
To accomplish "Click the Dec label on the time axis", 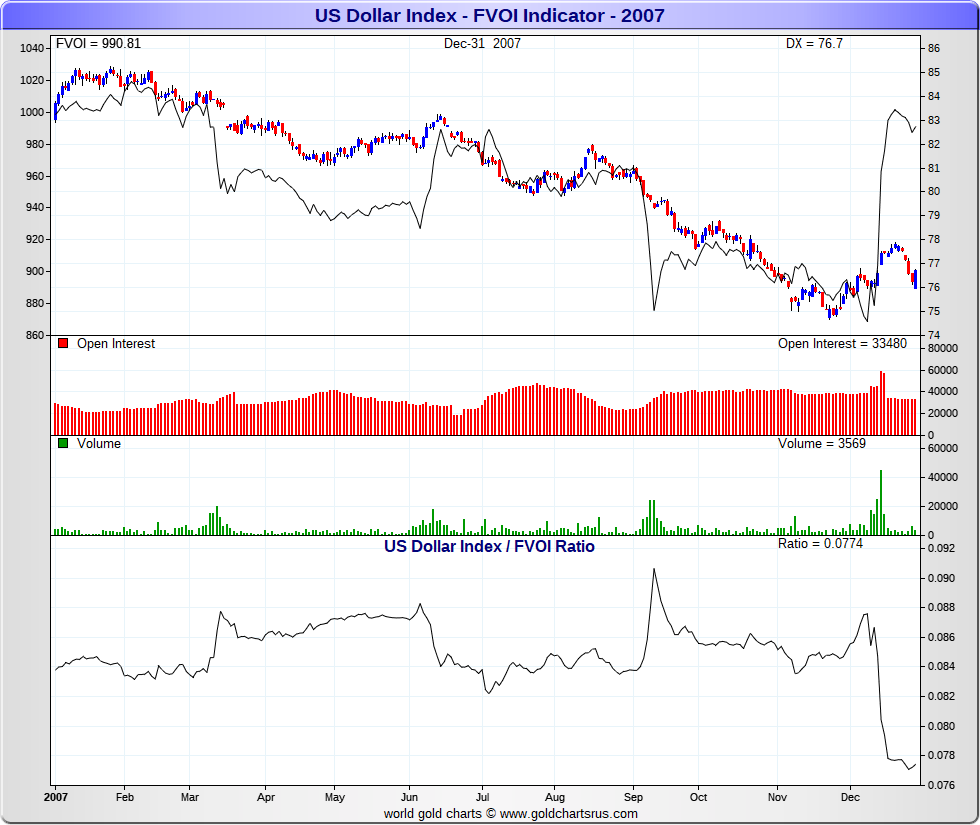I will [849, 797].
